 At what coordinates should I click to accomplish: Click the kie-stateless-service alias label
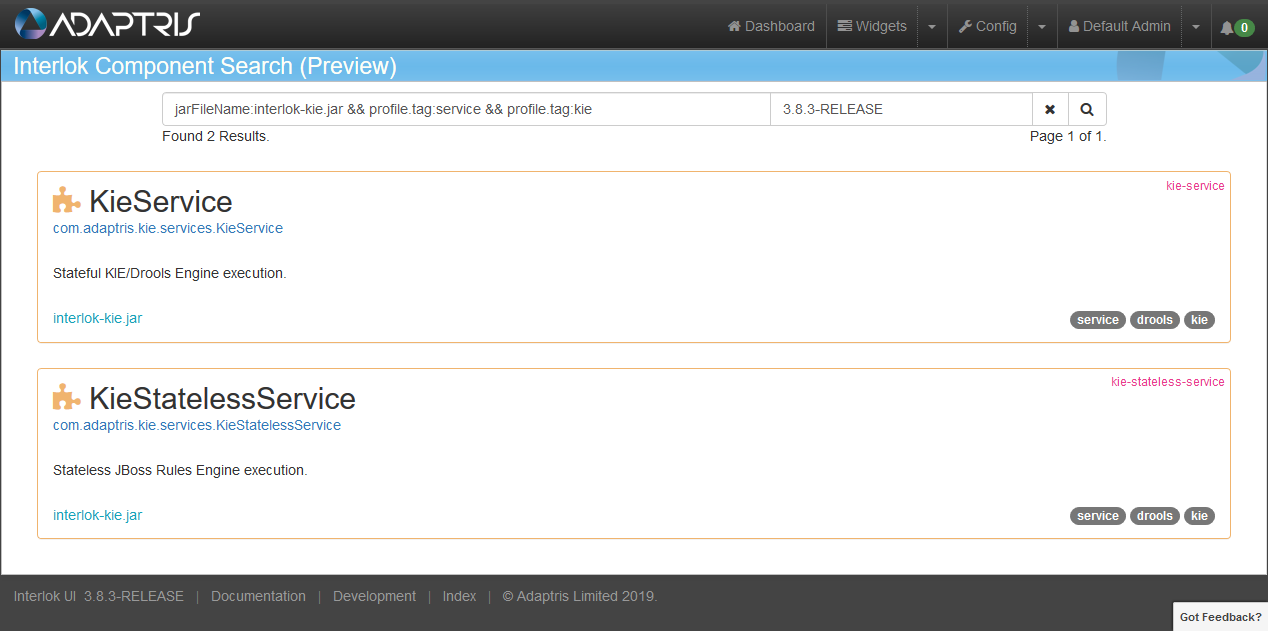1168,382
